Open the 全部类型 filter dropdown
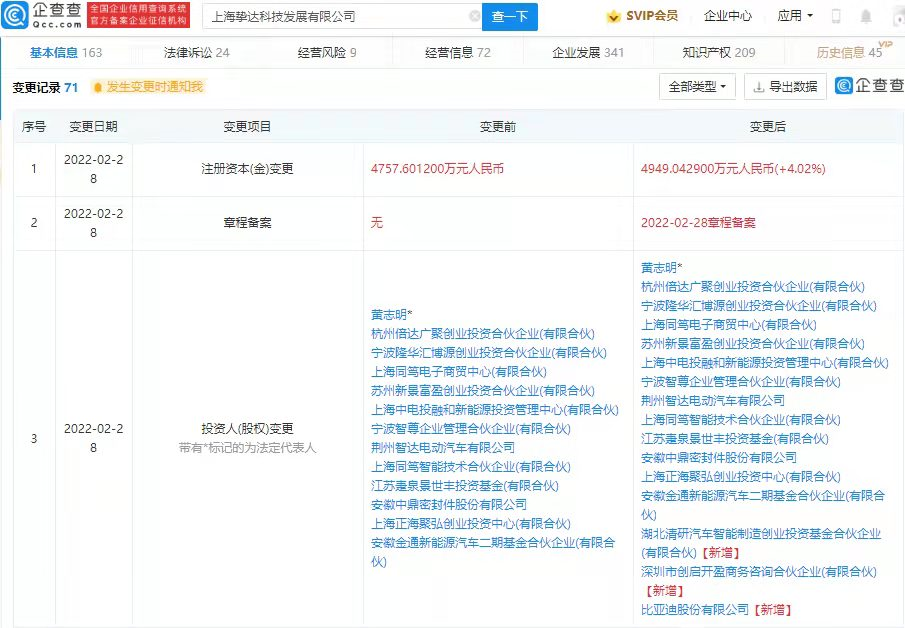The width and height of the screenshot is (905, 628). pos(694,87)
